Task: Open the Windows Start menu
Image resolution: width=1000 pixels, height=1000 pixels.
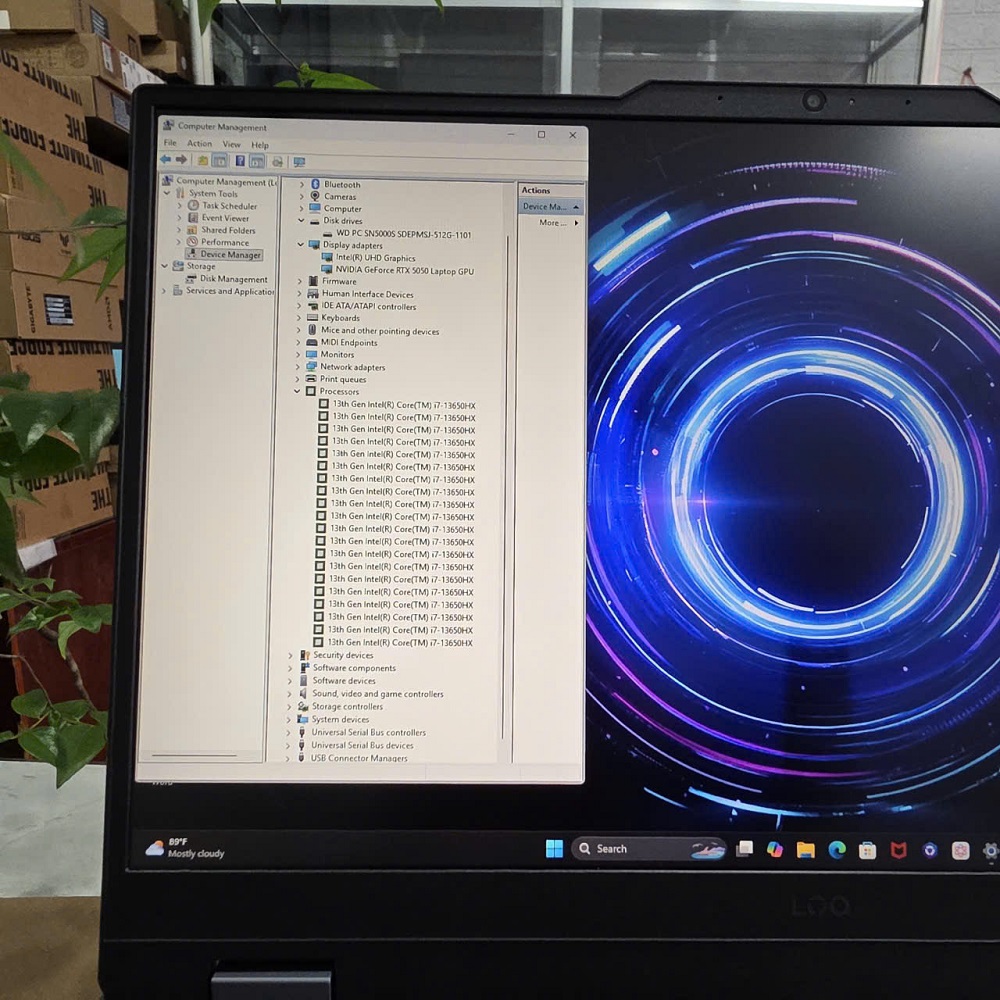Action: 554,849
